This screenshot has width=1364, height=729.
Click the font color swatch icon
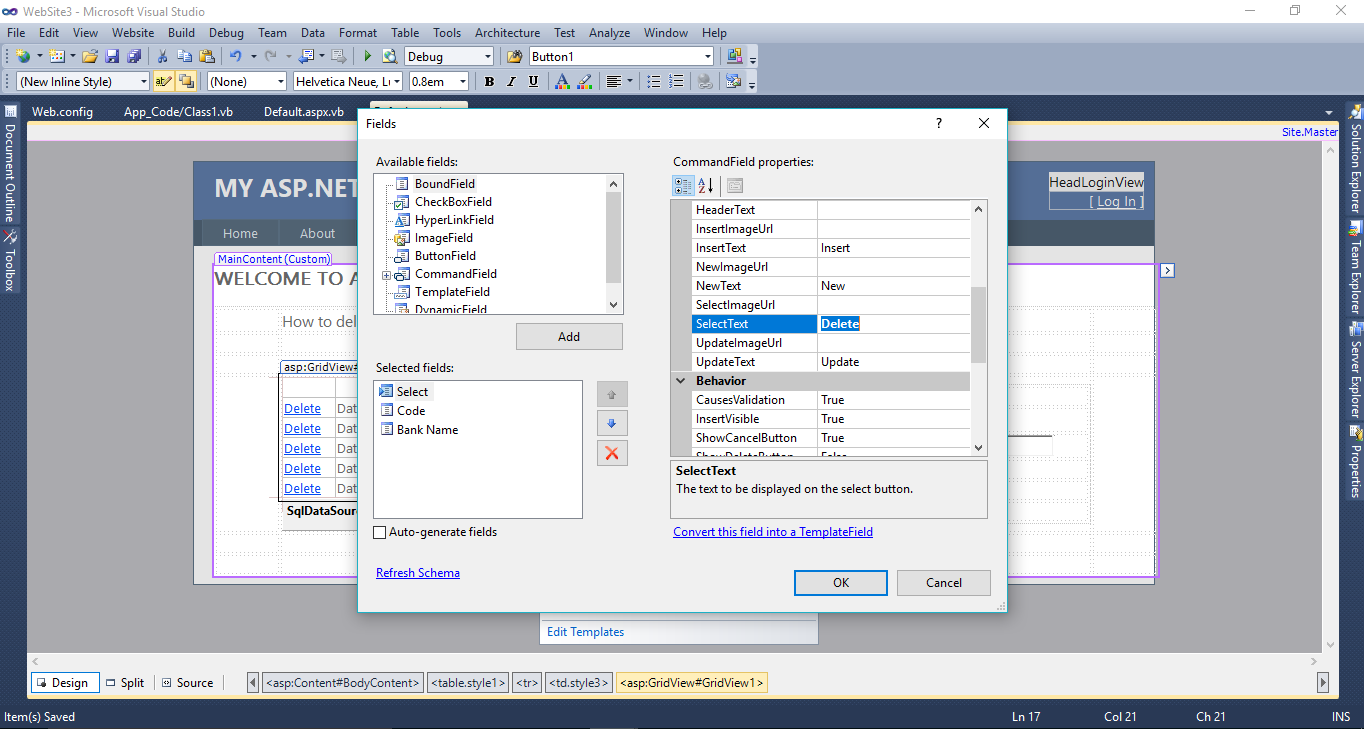pyautogui.click(x=563, y=81)
